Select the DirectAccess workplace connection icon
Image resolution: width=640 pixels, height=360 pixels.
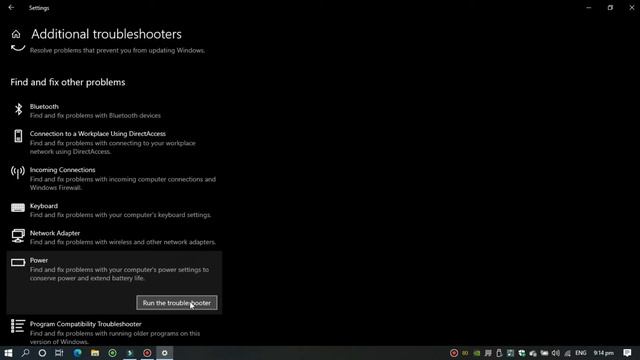tap(18, 136)
